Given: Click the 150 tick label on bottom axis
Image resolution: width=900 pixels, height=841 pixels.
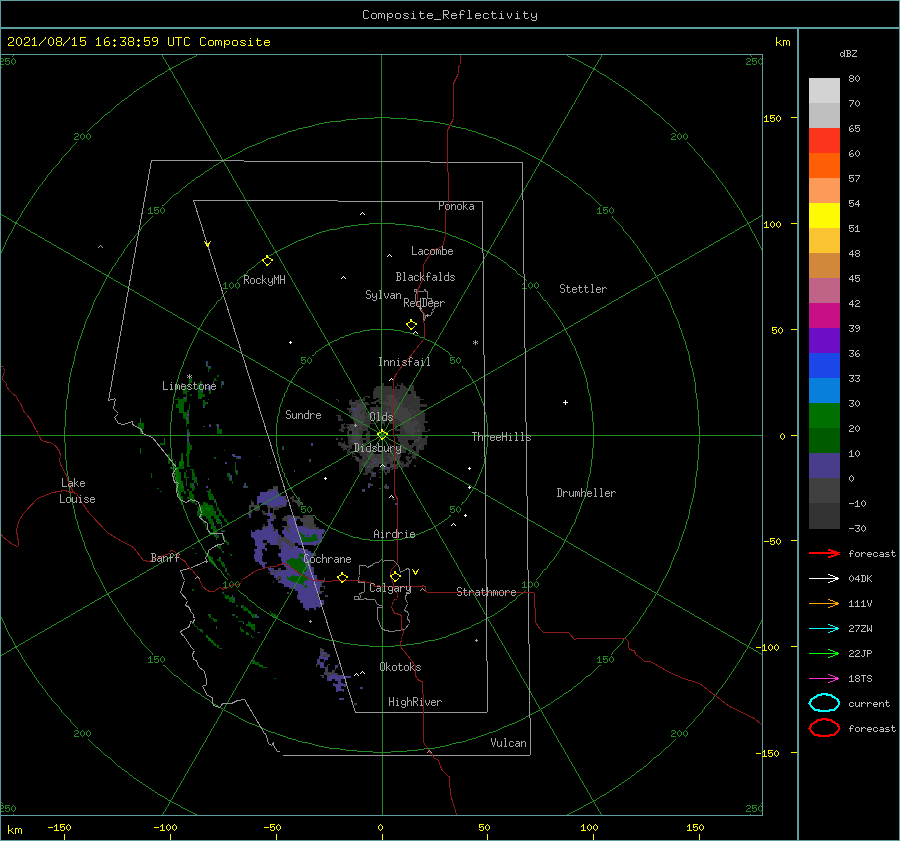Looking at the screenshot, I should coord(695,827).
